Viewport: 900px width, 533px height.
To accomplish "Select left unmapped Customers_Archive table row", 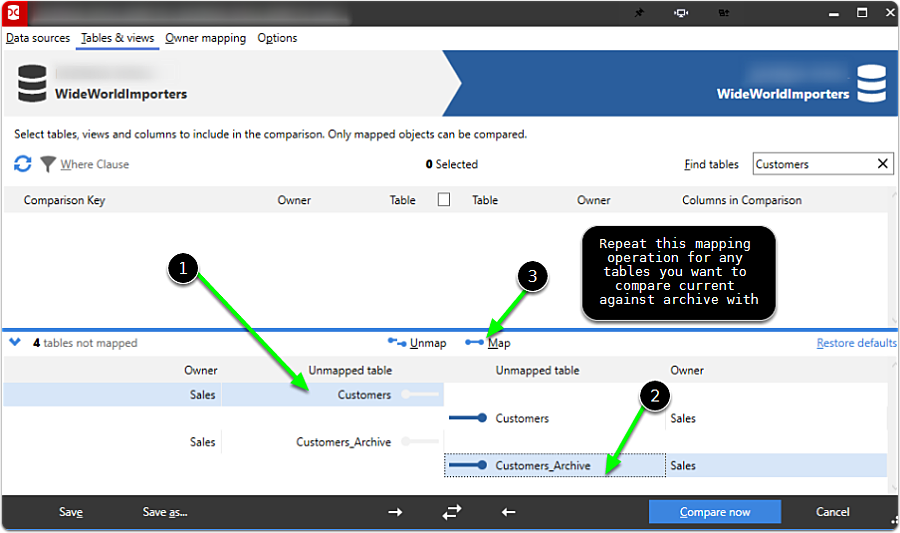I will [224, 442].
